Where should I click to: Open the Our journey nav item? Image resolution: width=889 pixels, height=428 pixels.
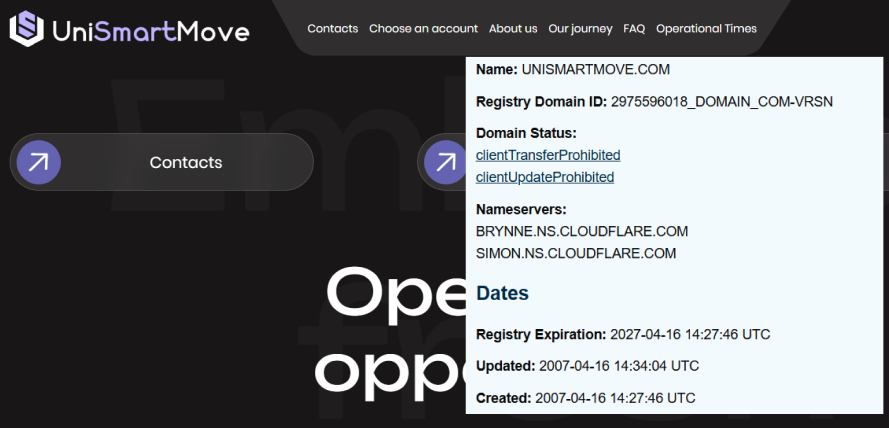580,29
